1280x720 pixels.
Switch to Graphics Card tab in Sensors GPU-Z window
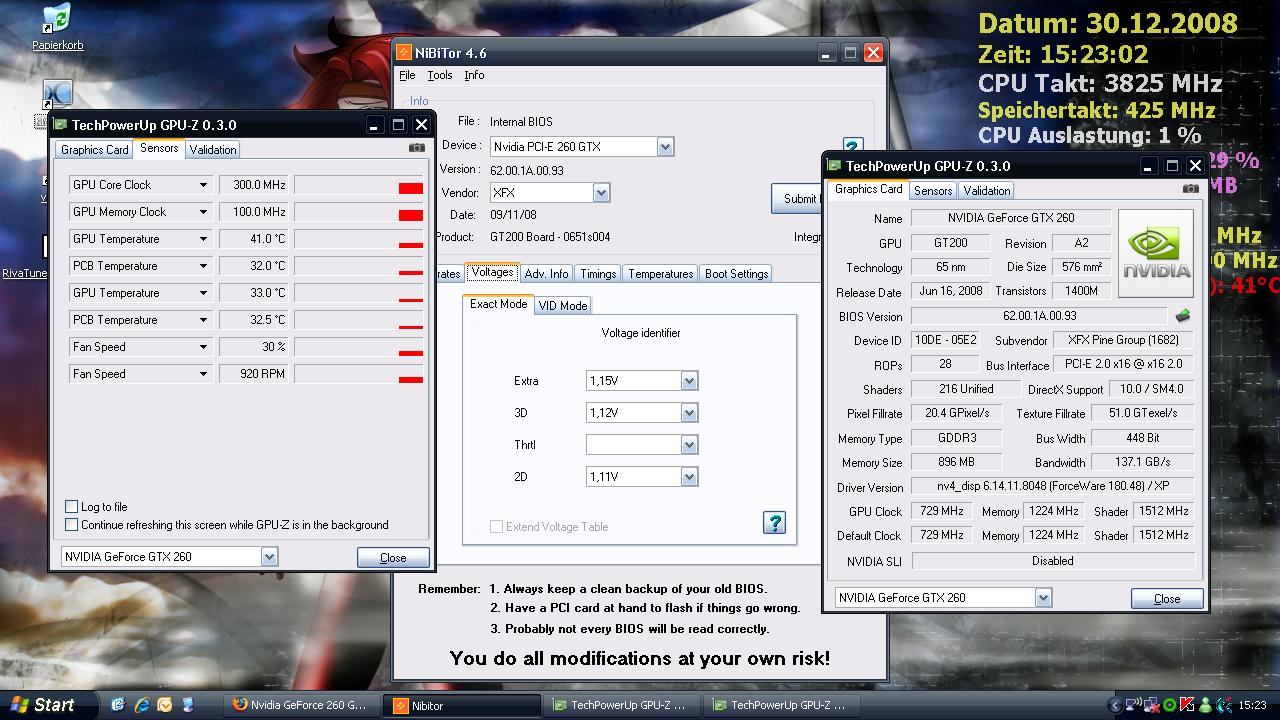coord(95,150)
